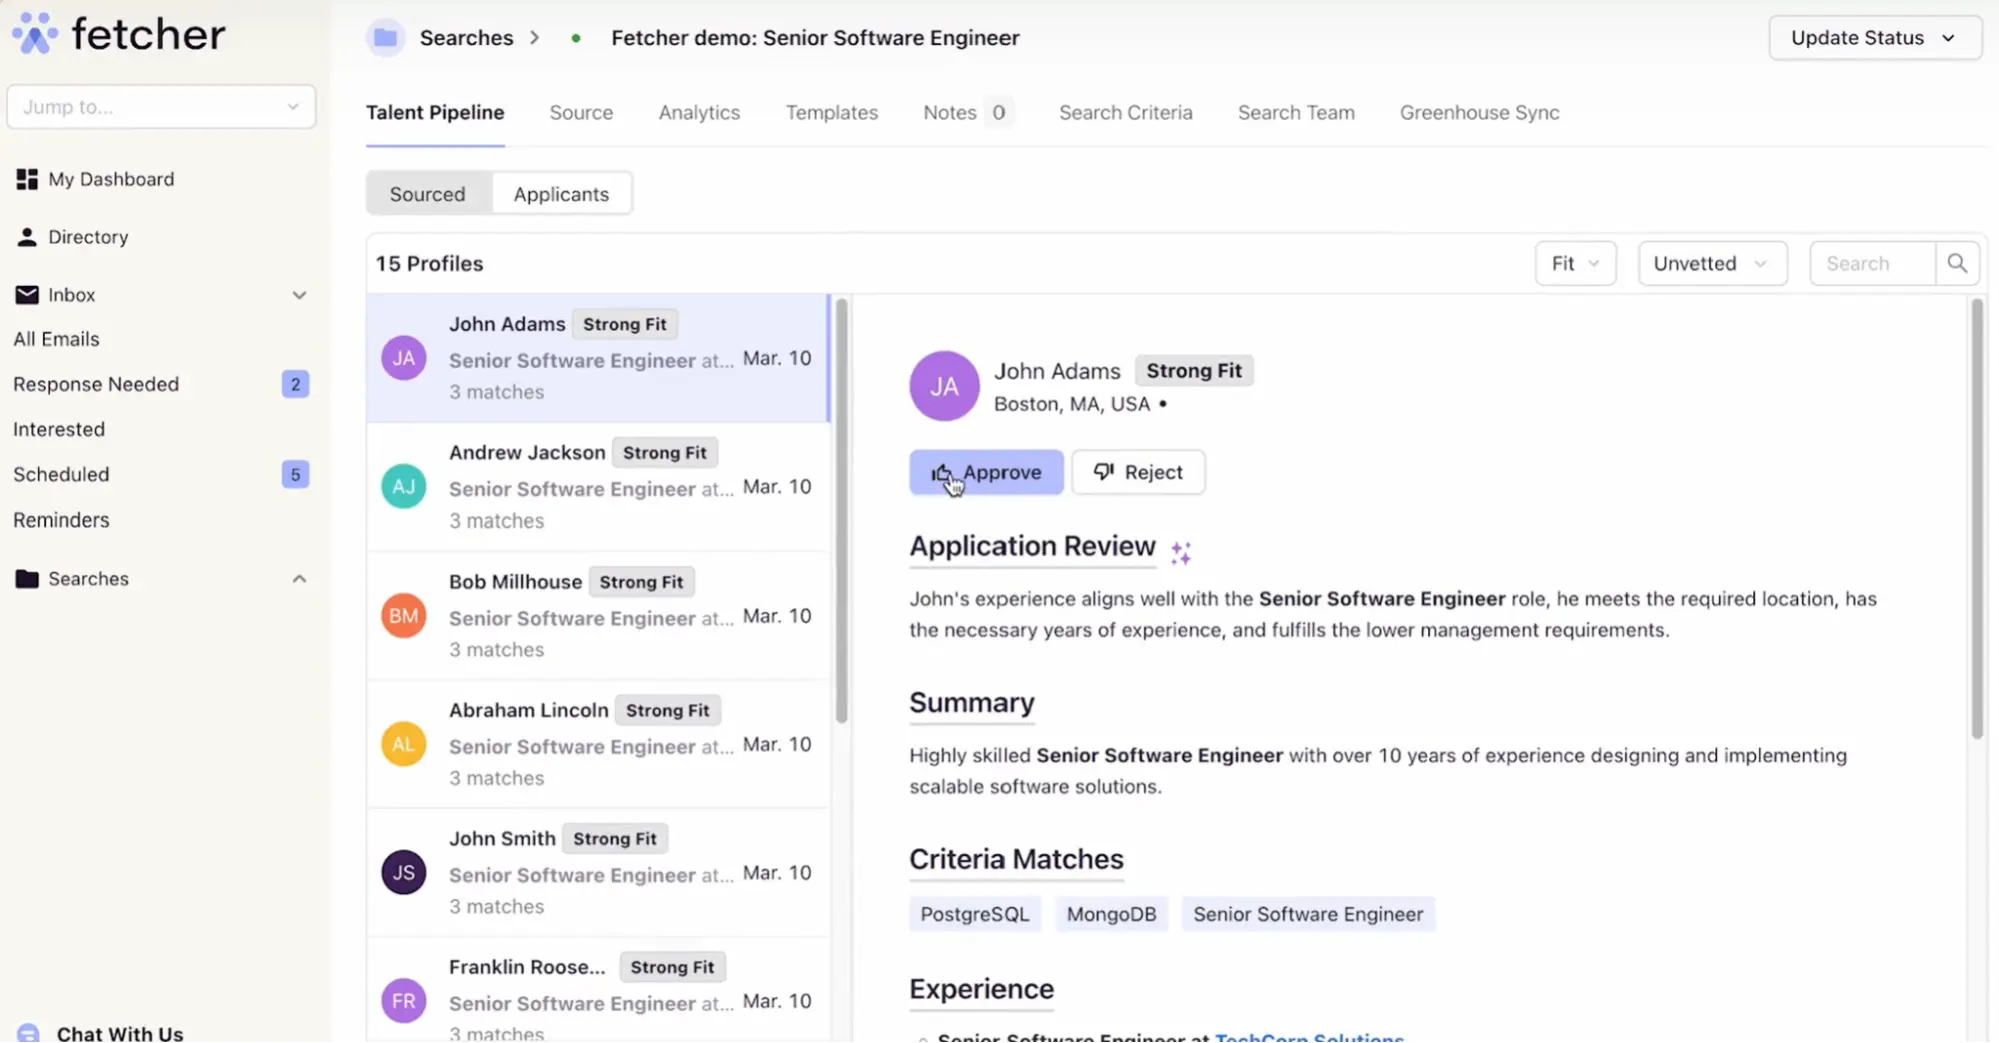Click the Response Needed count badge
Image resolution: width=1999 pixels, height=1043 pixels.
click(x=295, y=384)
